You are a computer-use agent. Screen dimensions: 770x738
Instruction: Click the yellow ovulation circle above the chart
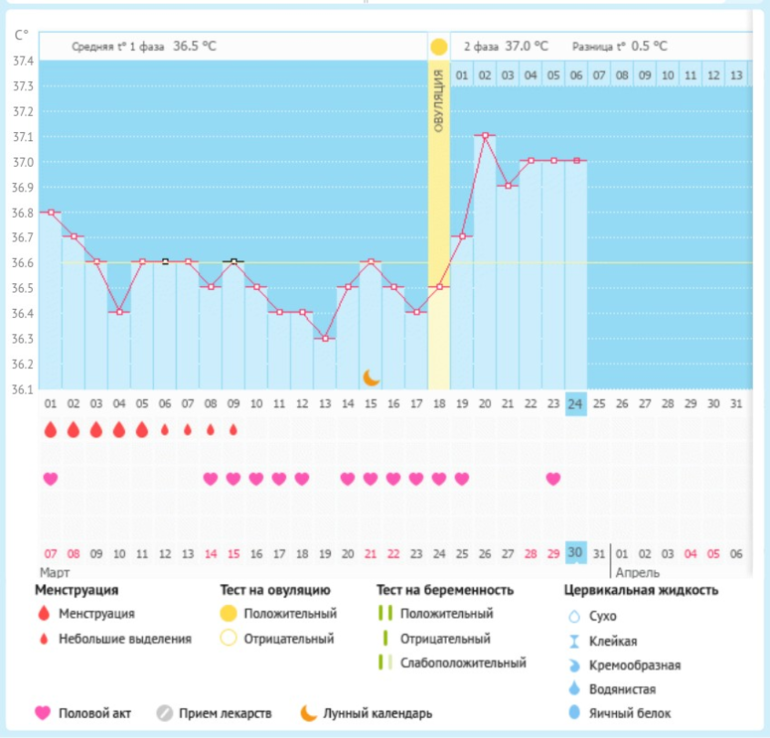(438, 47)
